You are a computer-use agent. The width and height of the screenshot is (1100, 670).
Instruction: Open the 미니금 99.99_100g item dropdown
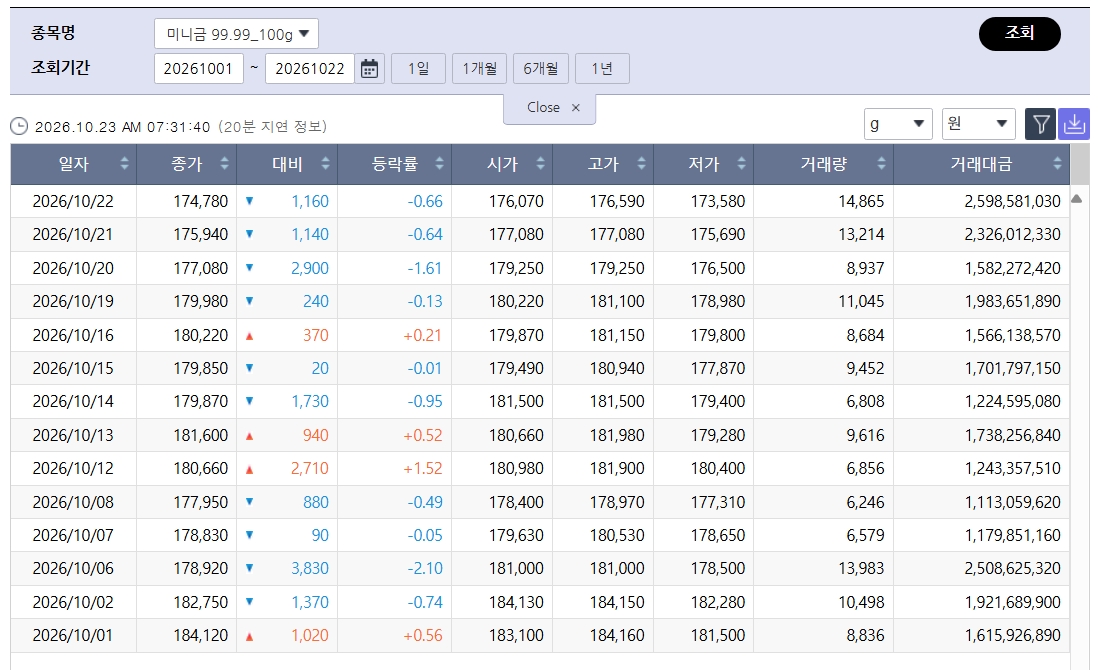click(x=236, y=34)
